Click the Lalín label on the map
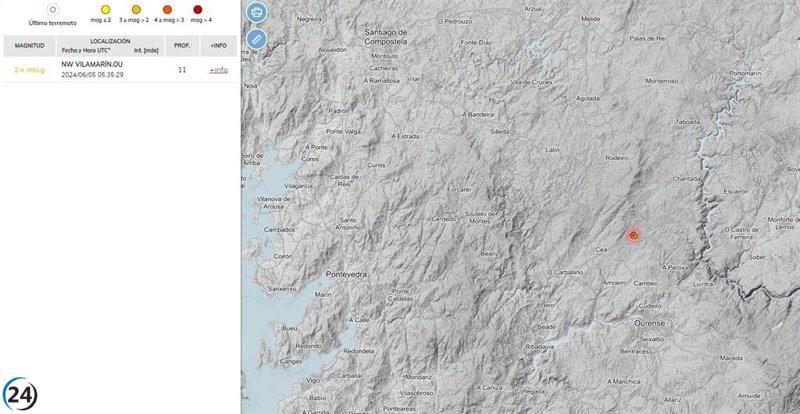The image size is (800, 414). 551,150
